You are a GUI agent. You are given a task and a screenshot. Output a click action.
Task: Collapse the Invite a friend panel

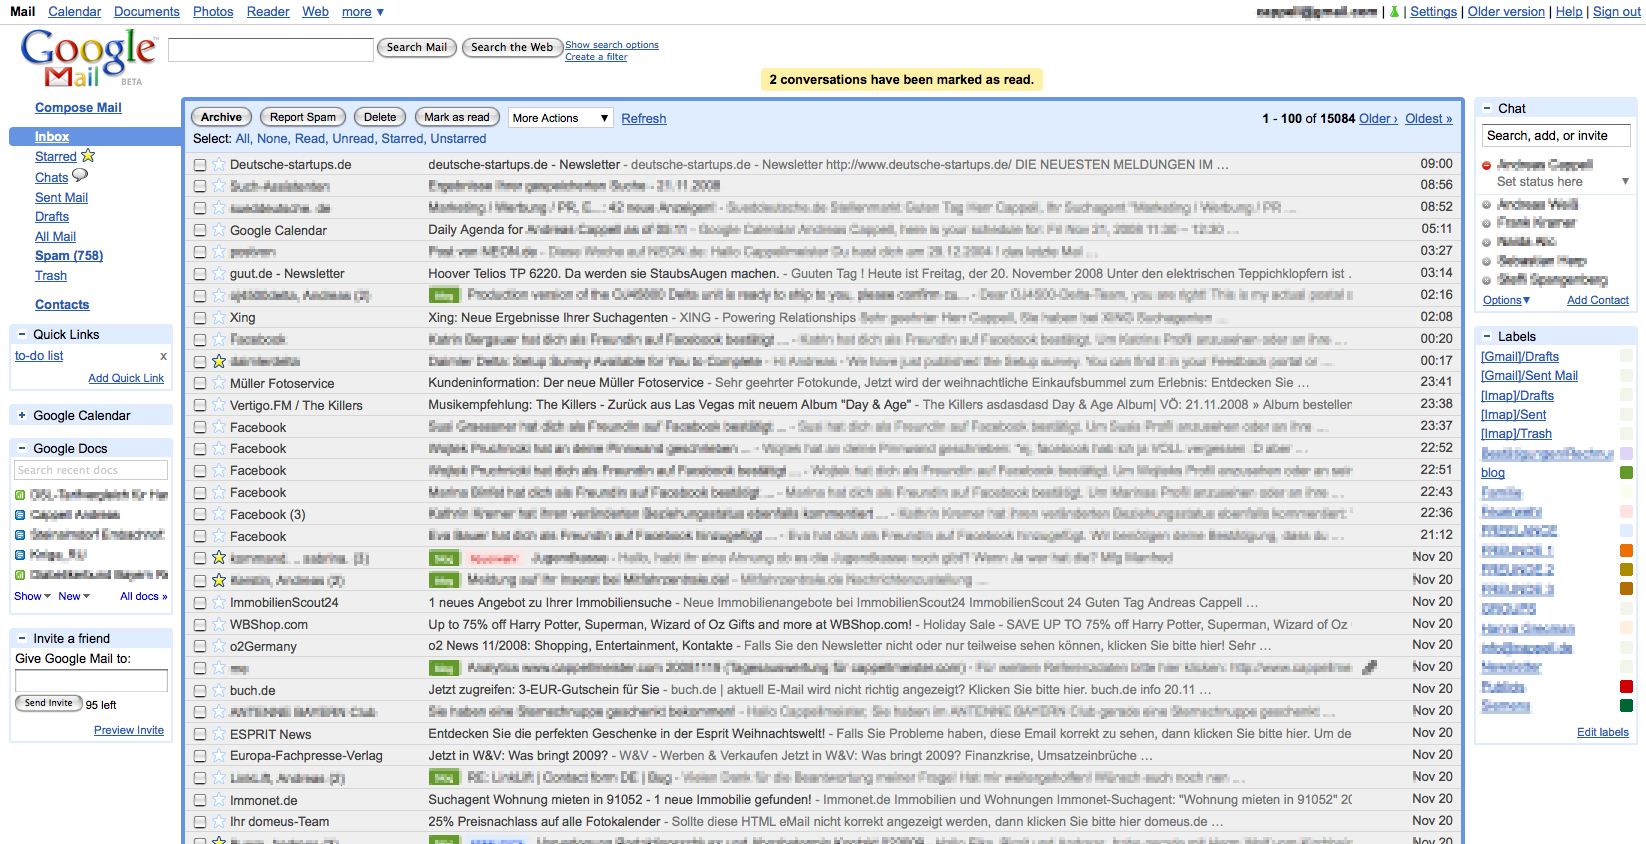tap(22, 638)
